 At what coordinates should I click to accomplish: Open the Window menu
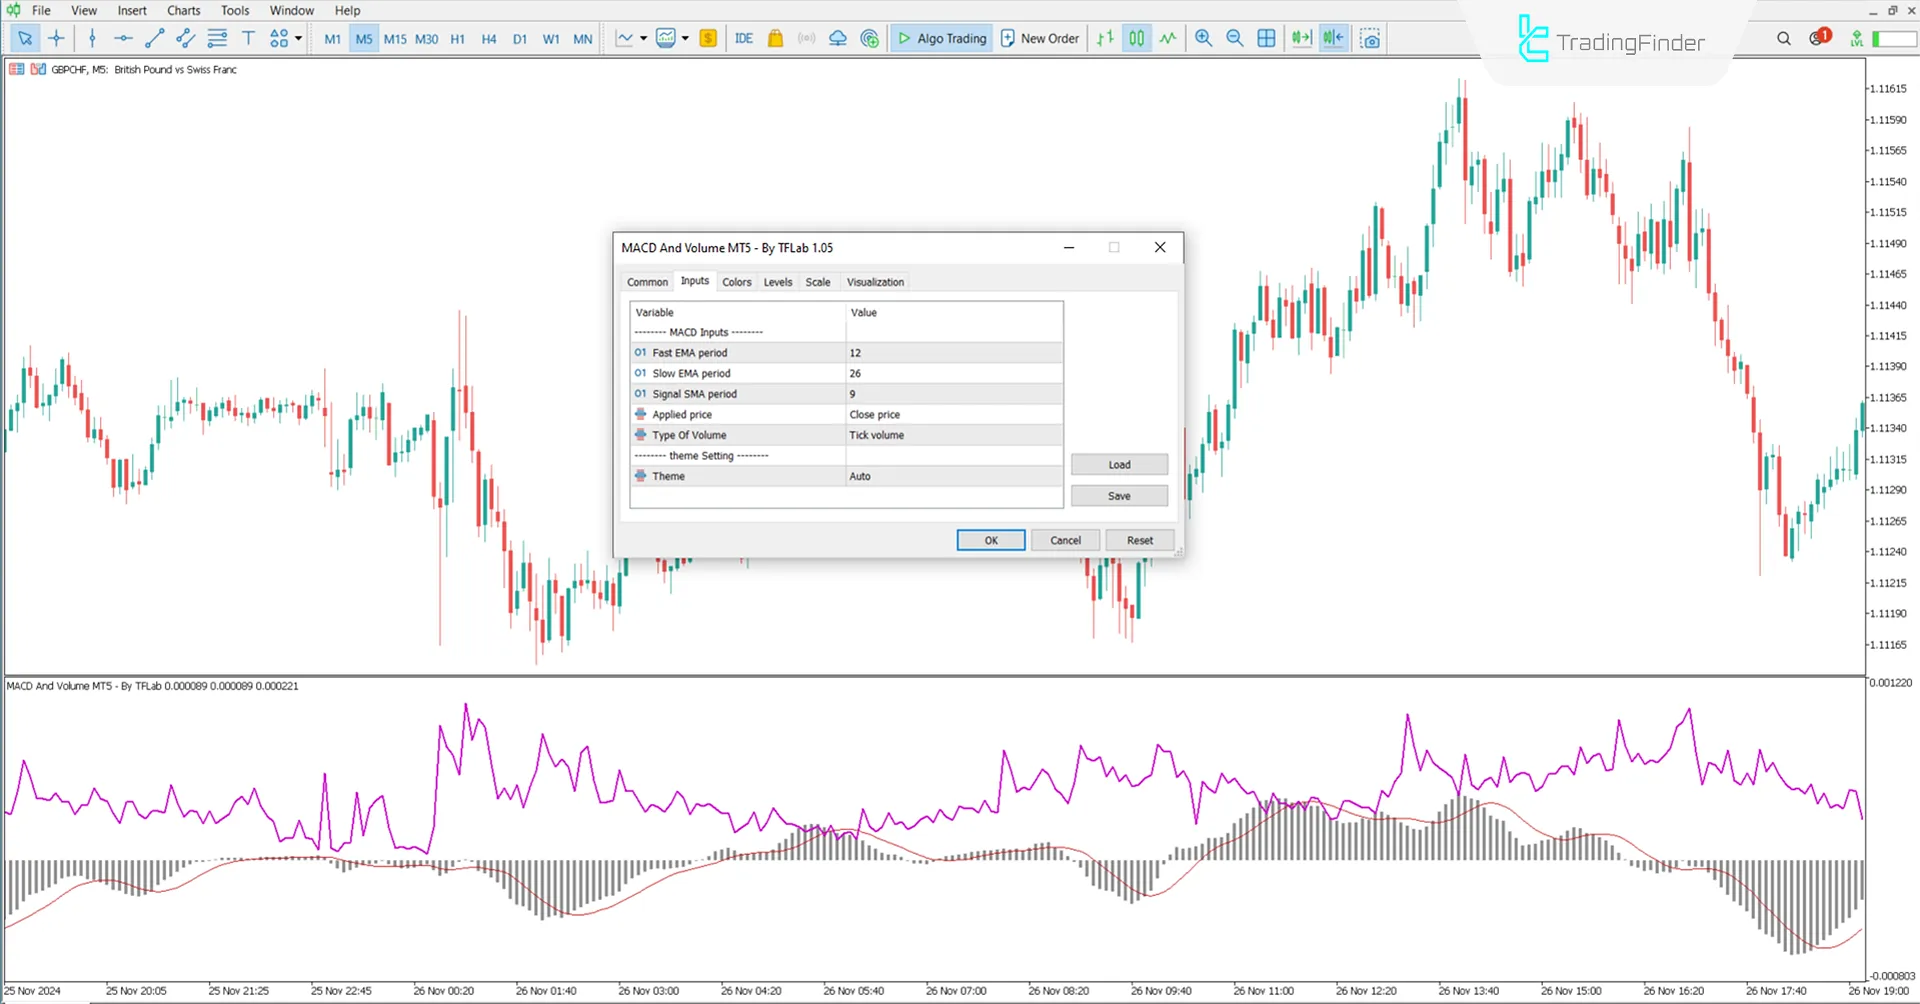click(292, 10)
